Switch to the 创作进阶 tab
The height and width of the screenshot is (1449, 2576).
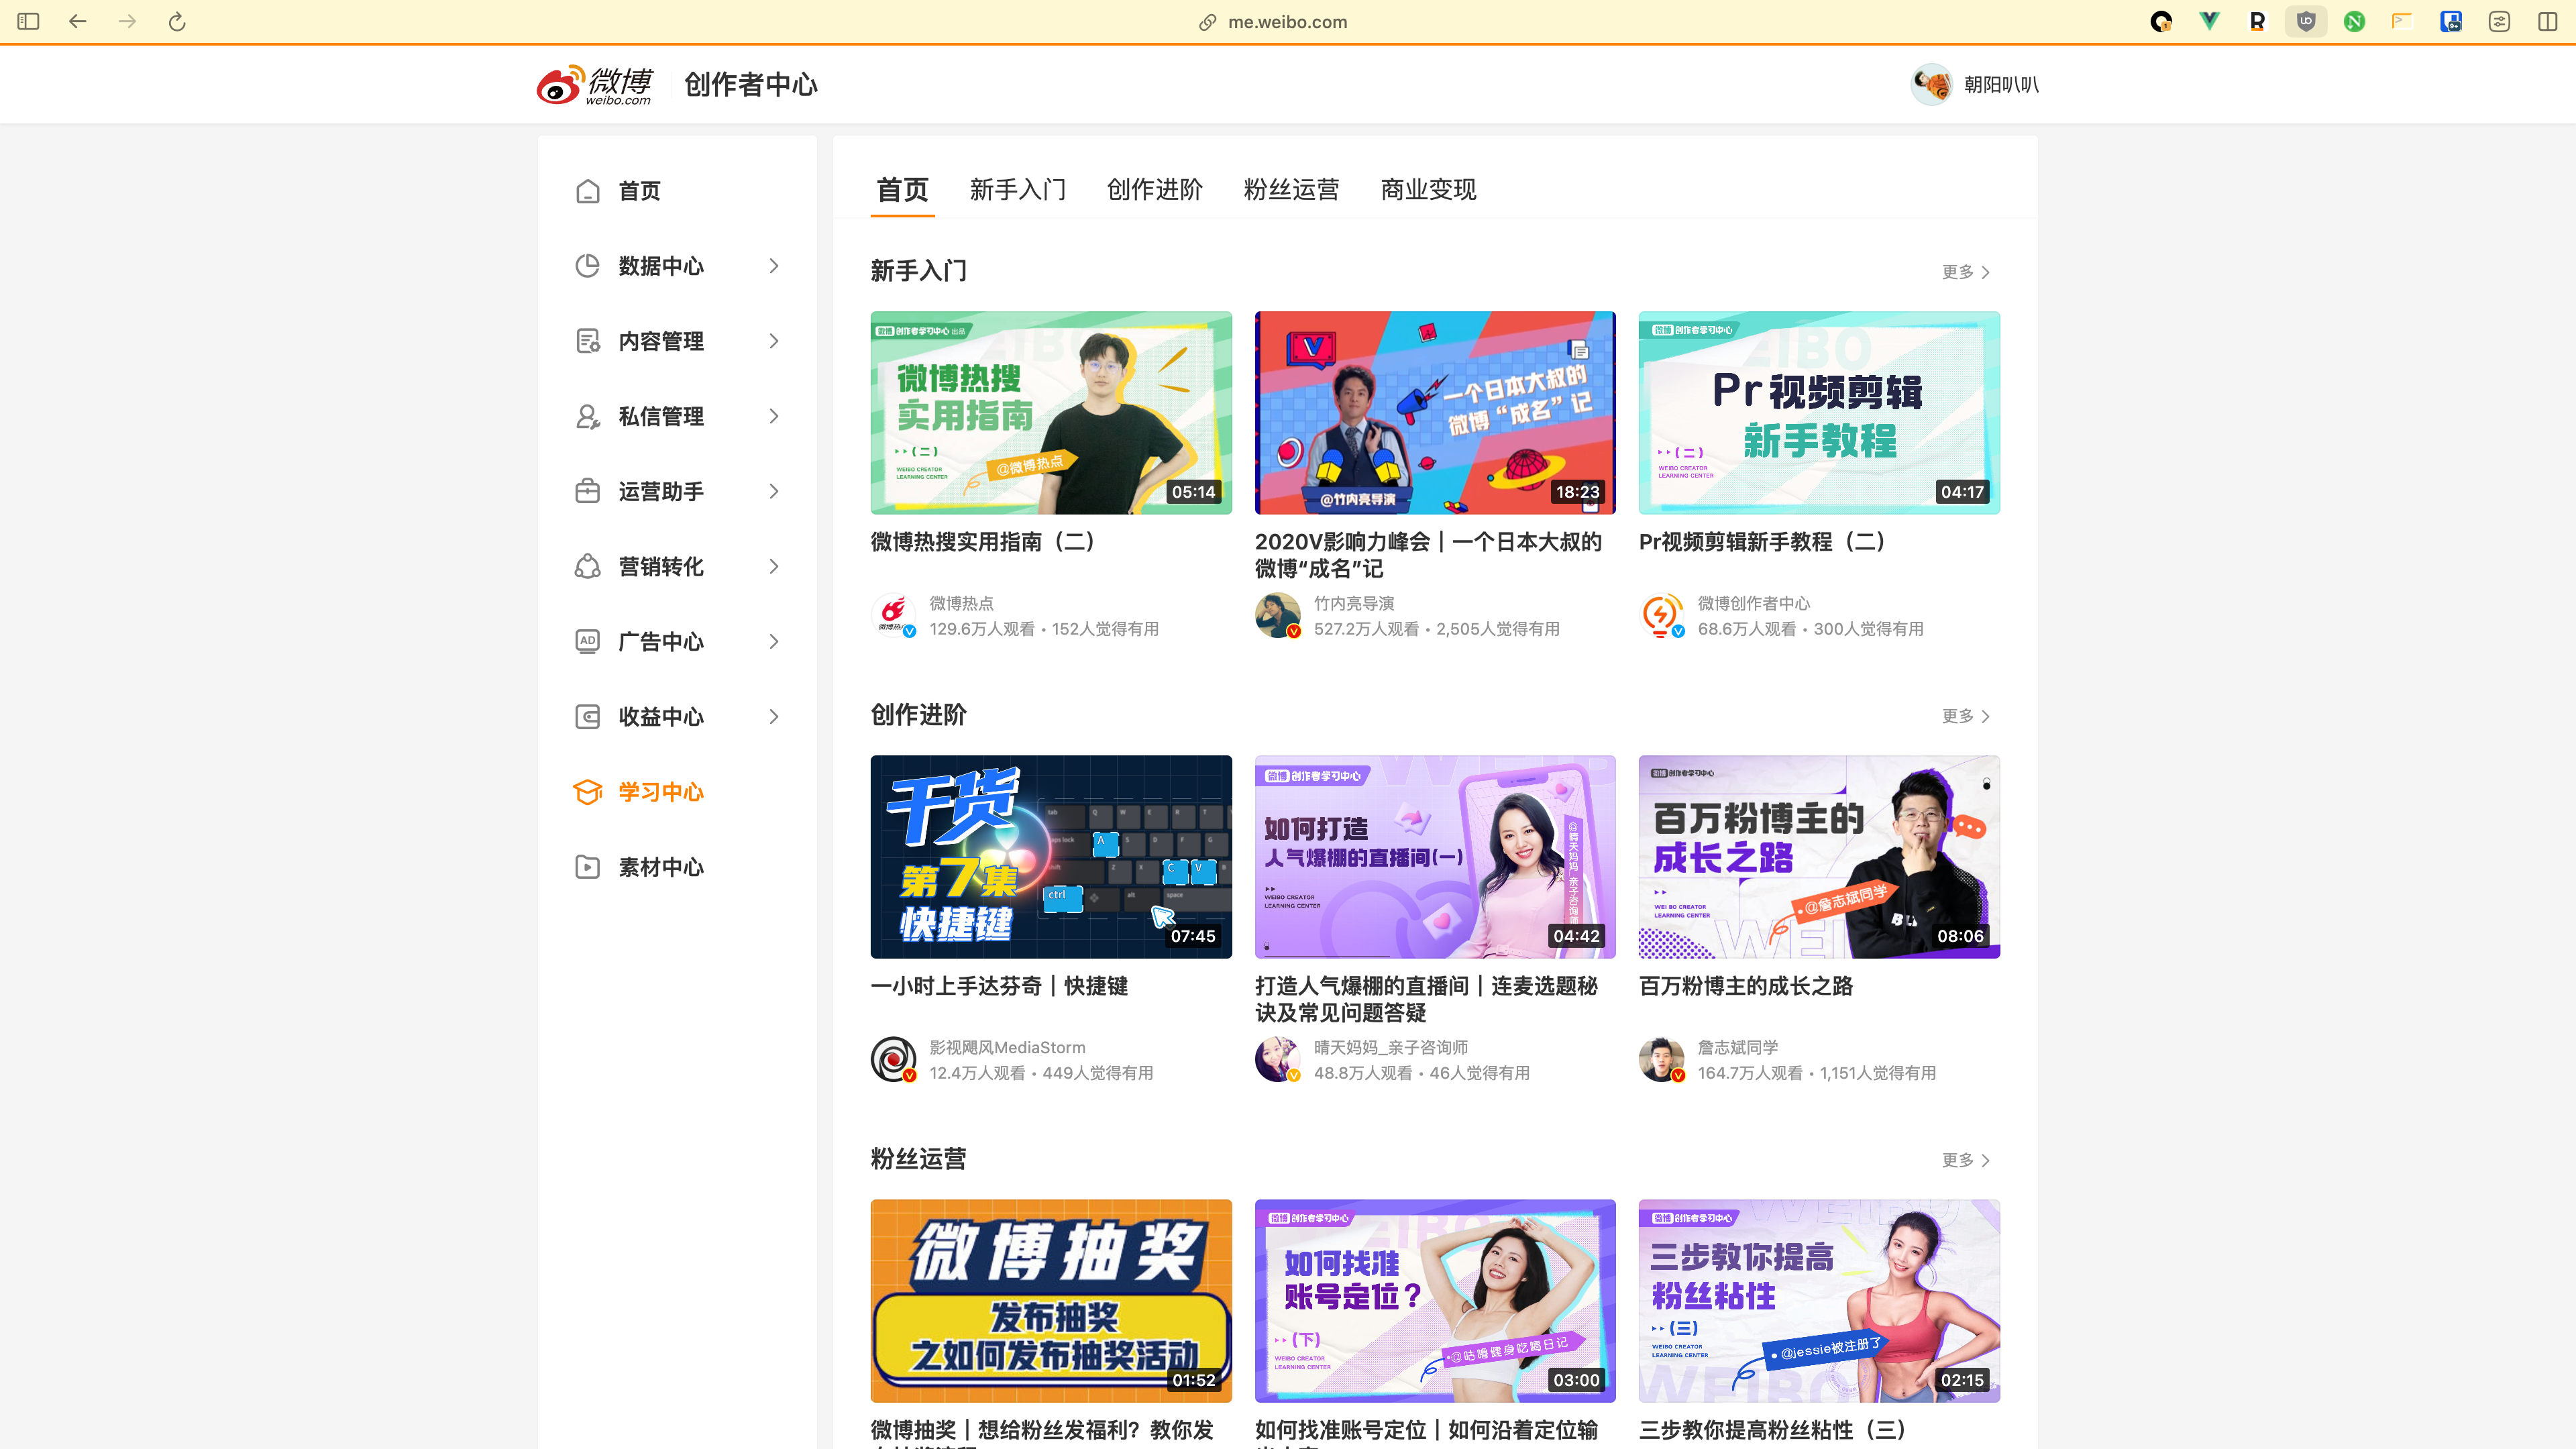pyautogui.click(x=1155, y=189)
